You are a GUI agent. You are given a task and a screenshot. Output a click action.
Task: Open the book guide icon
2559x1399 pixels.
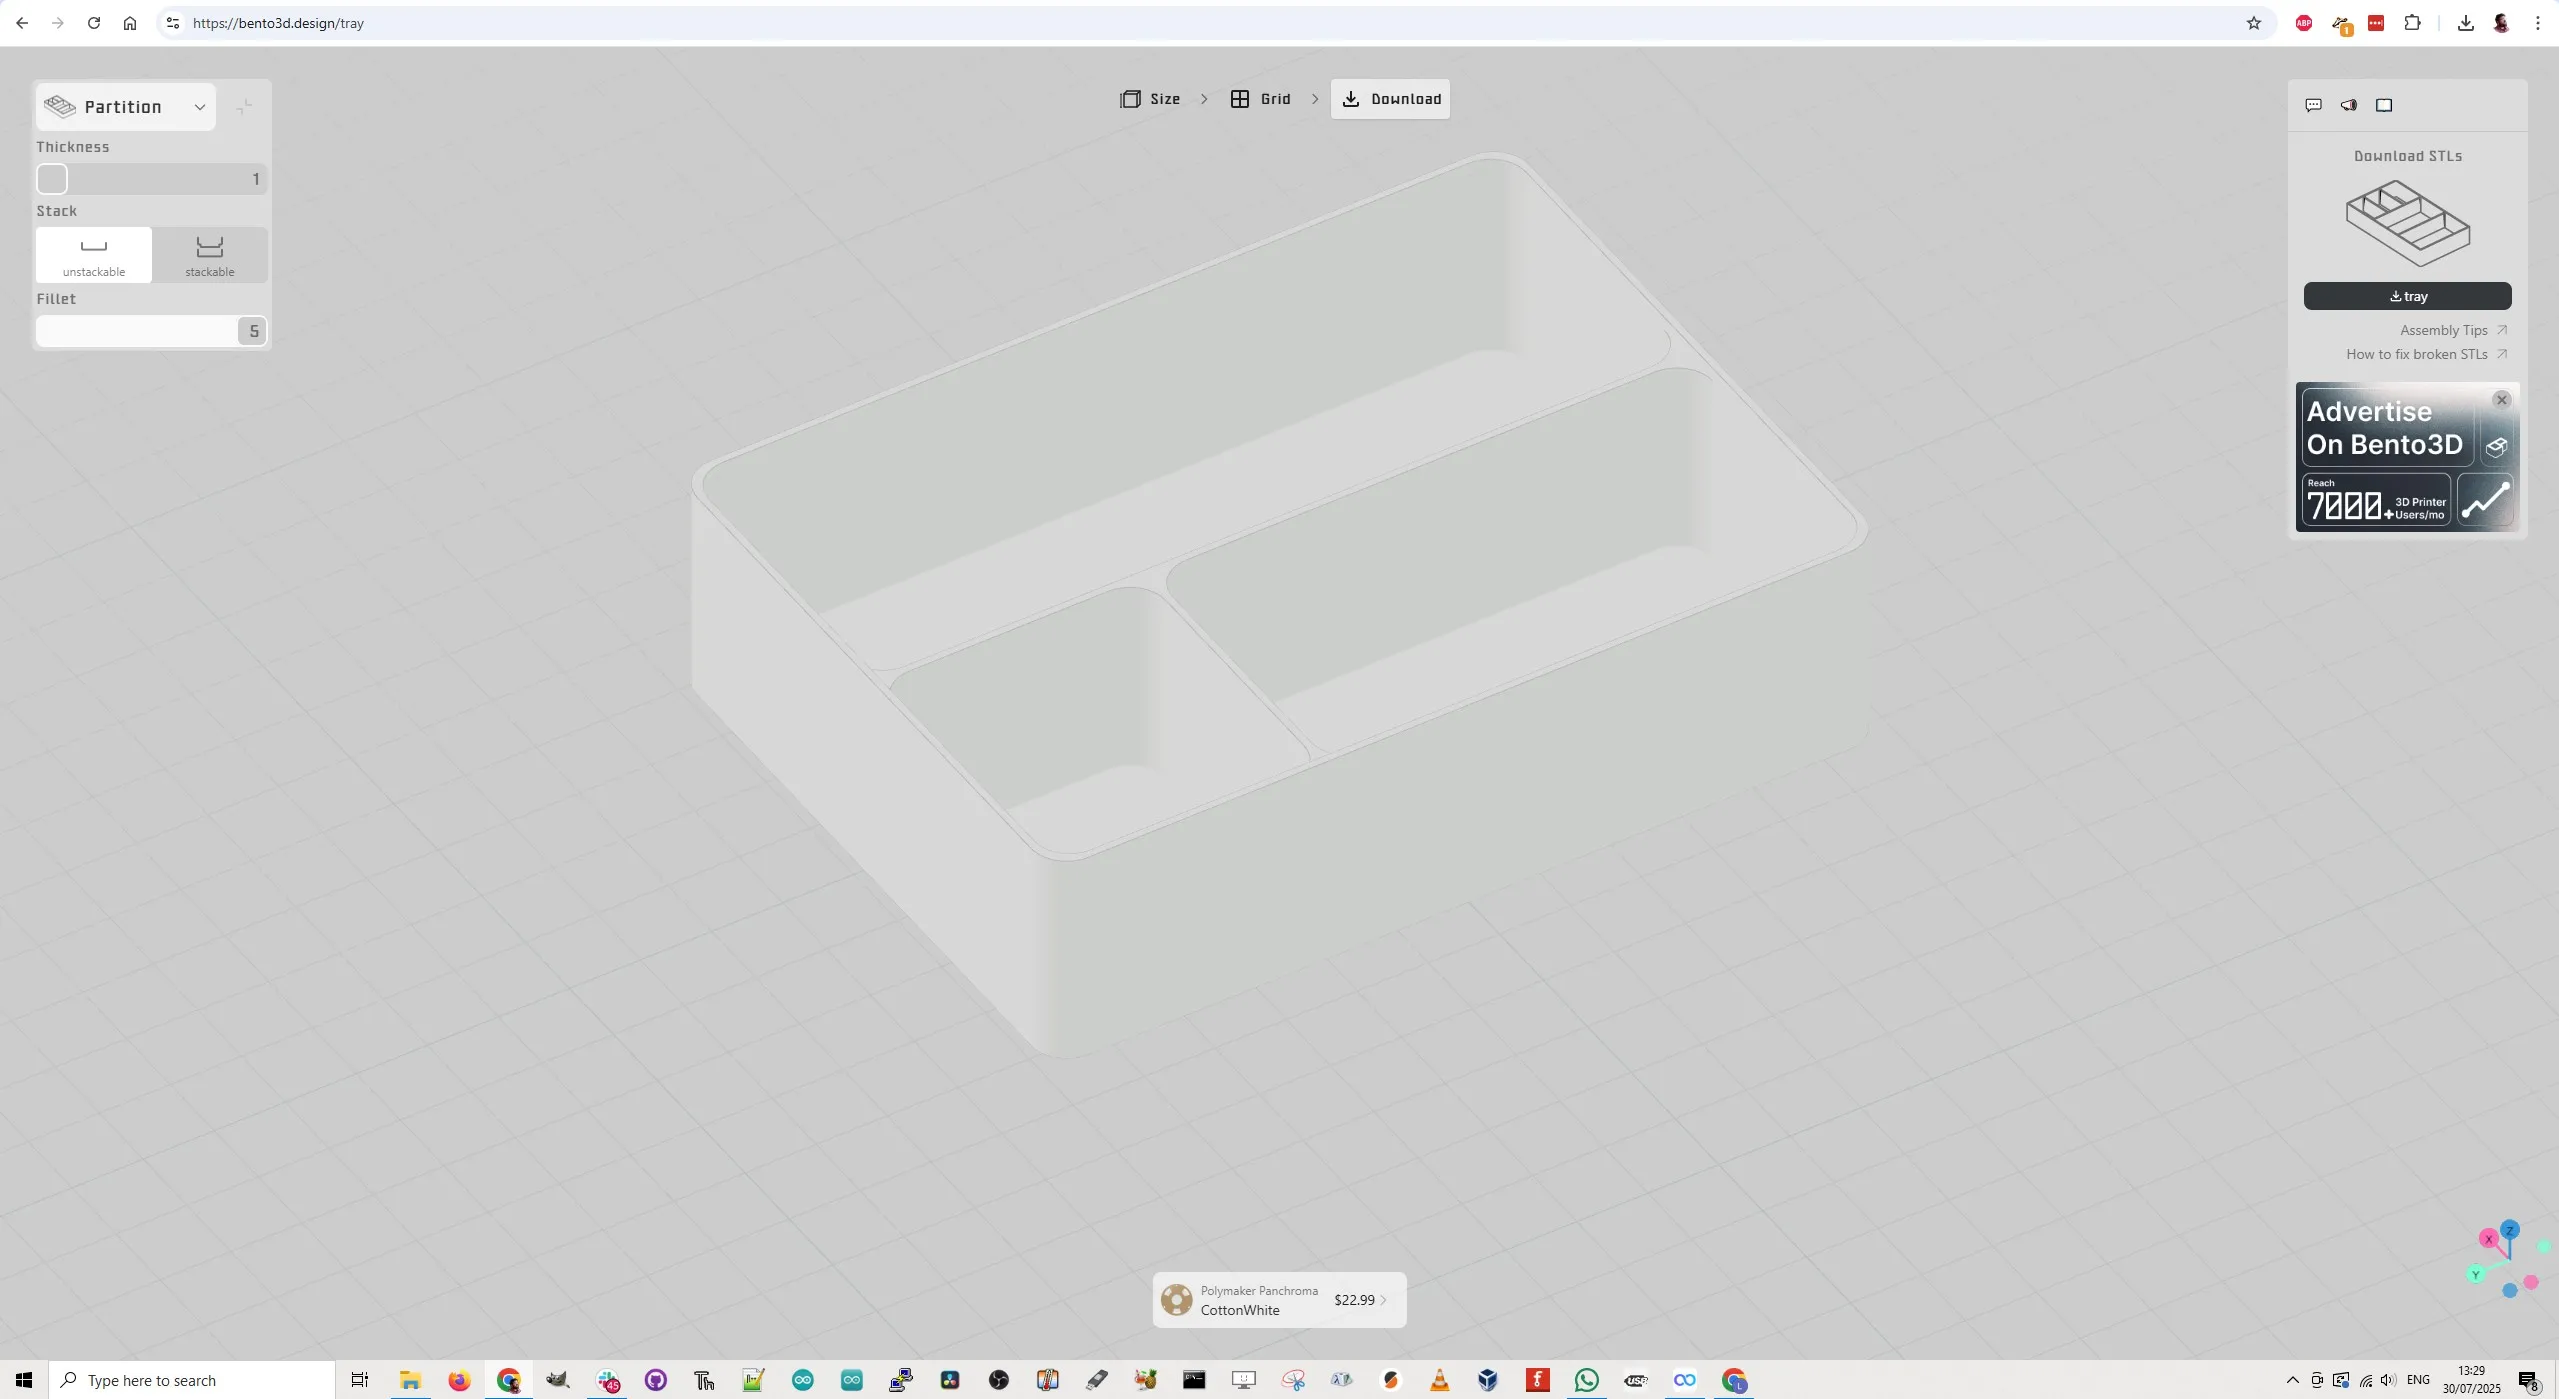2384,105
